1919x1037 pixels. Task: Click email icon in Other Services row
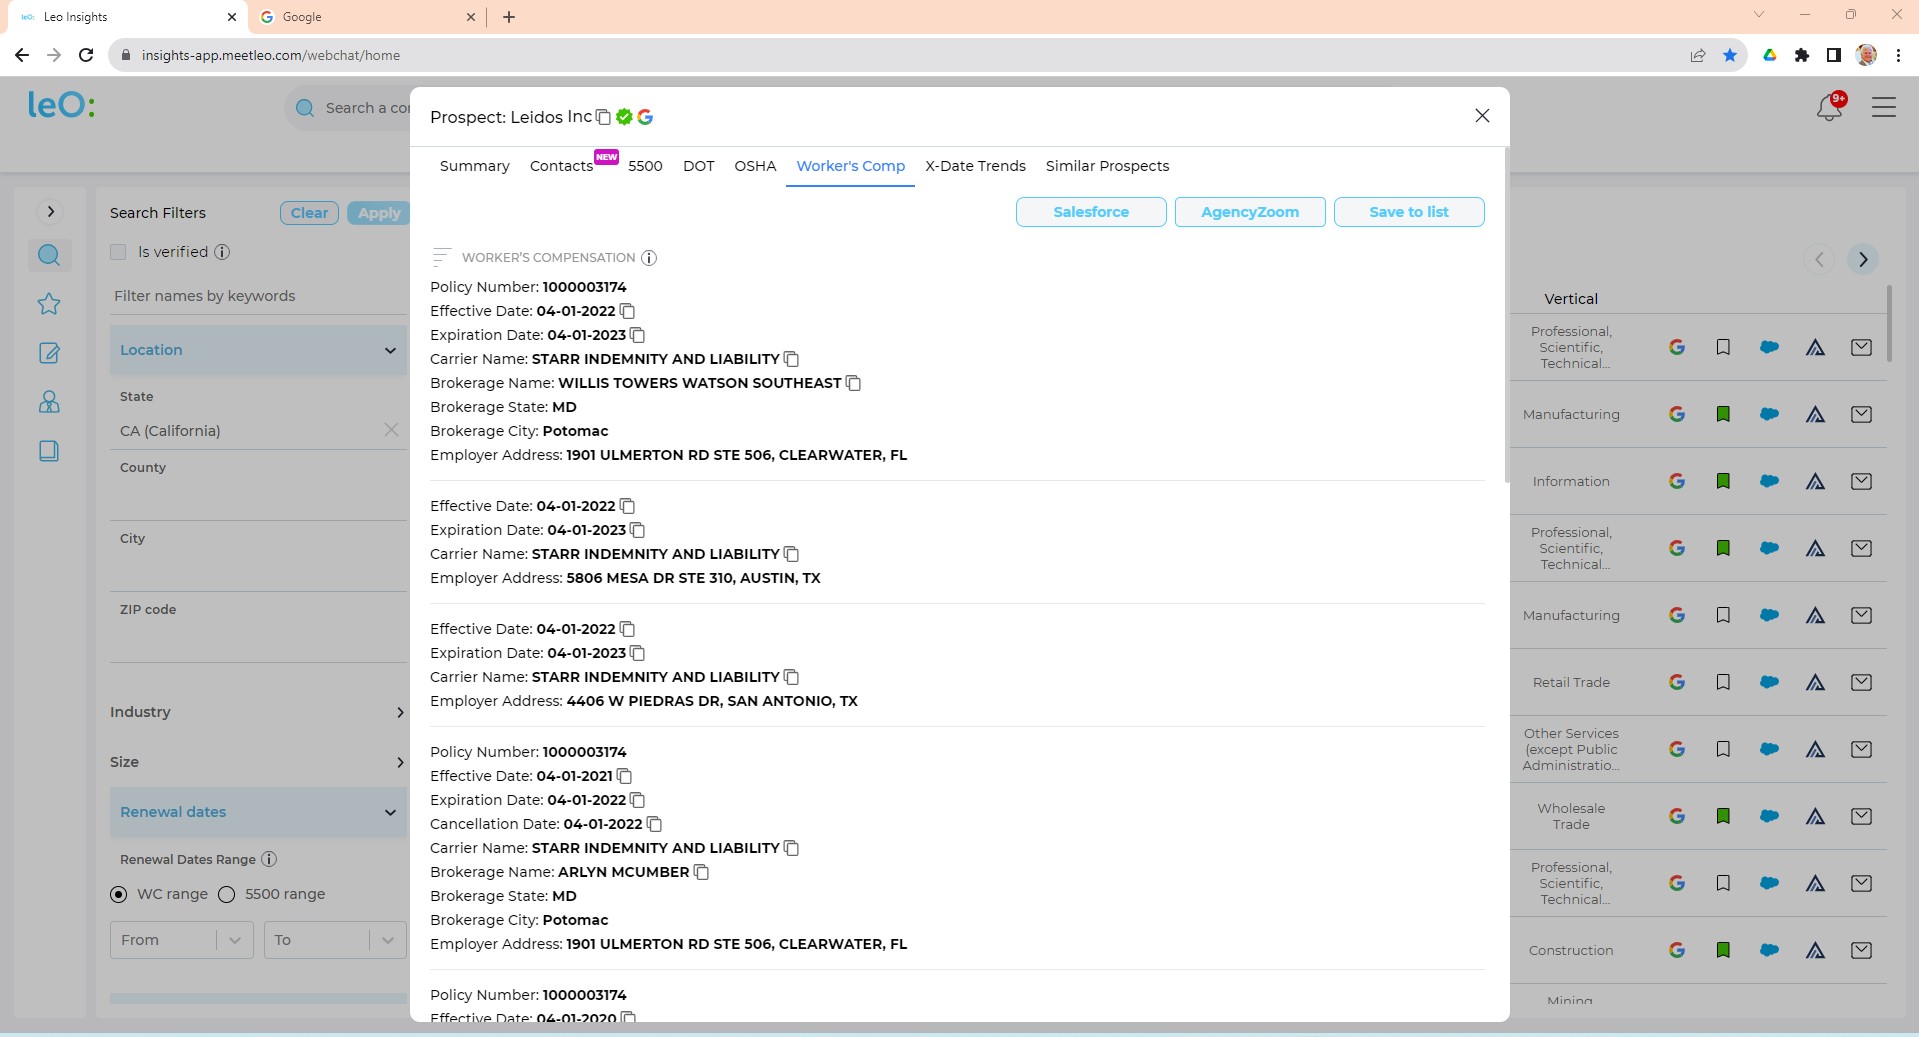[1861, 749]
